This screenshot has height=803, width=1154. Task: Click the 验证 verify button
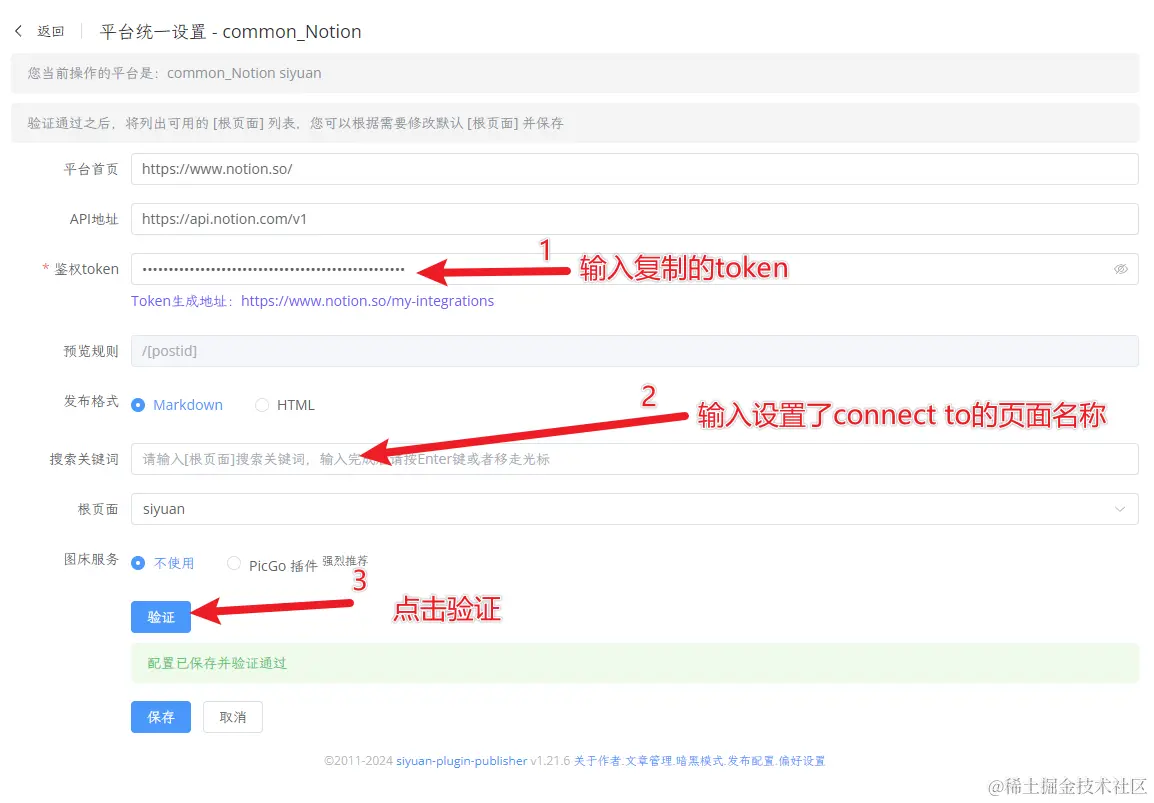click(161, 617)
